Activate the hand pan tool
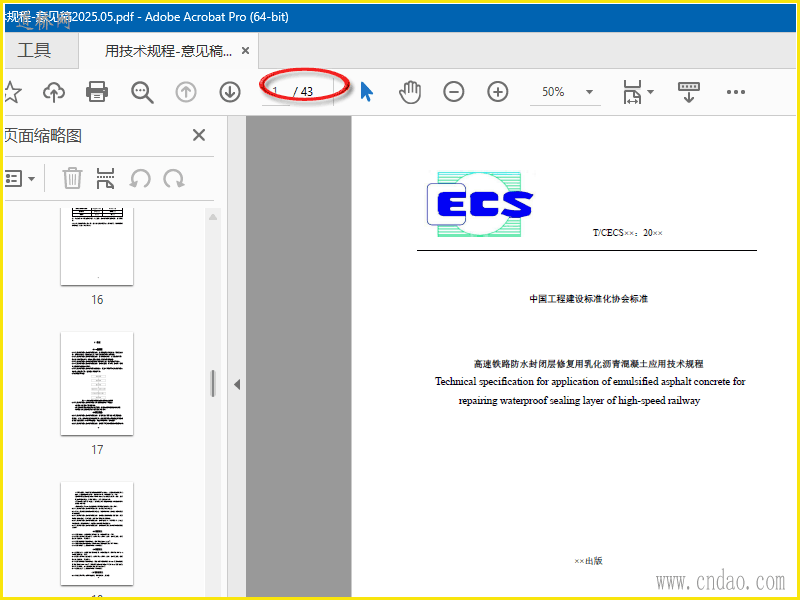Image resolution: width=800 pixels, height=600 pixels. (410, 92)
